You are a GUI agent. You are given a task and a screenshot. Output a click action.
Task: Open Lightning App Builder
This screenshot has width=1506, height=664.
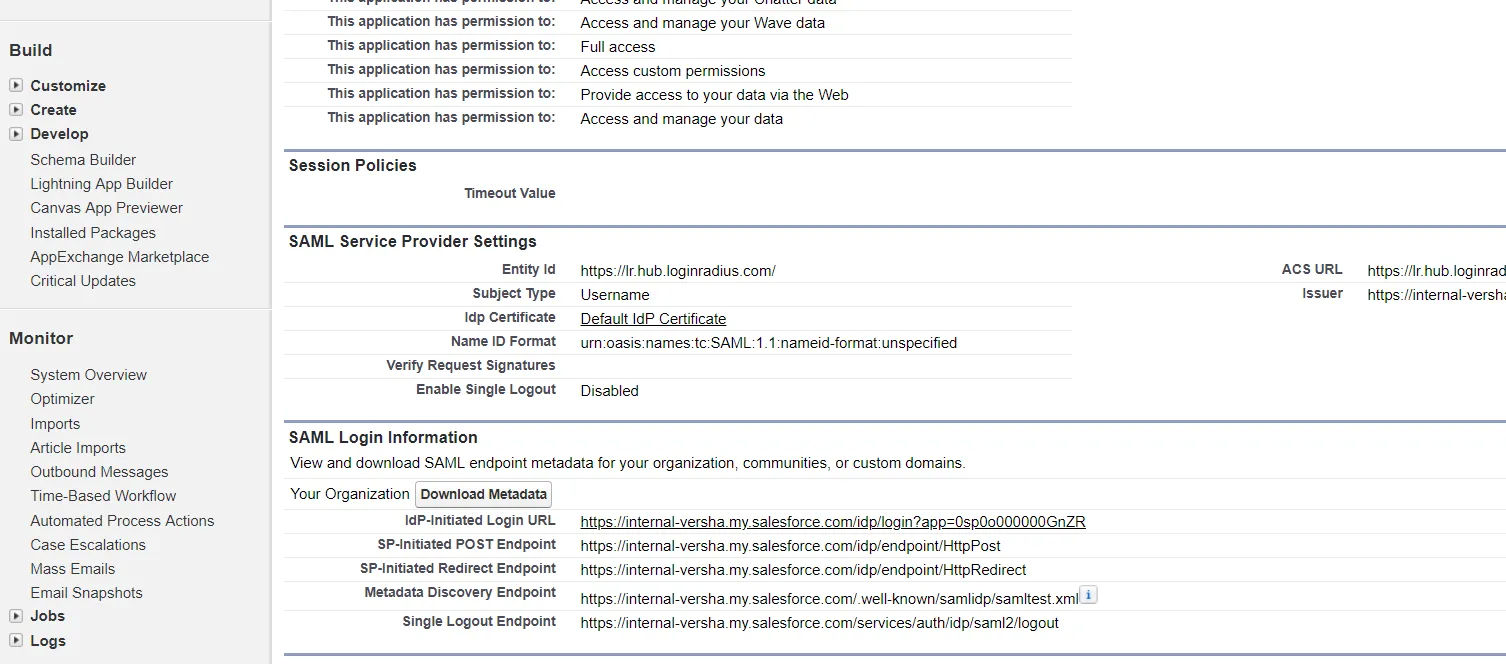[101, 183]
